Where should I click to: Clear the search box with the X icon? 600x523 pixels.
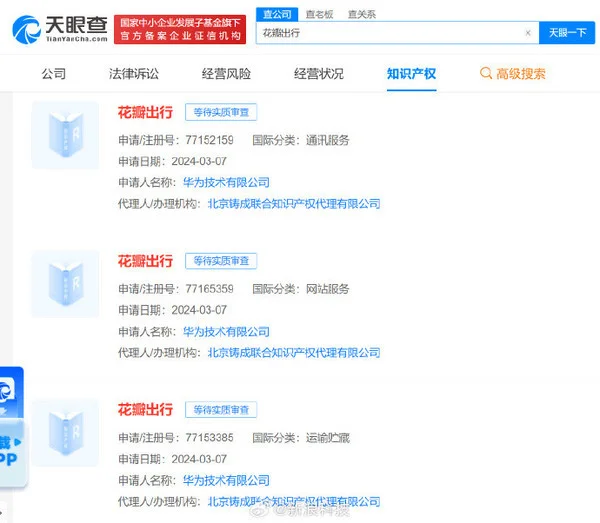point(528,33)
